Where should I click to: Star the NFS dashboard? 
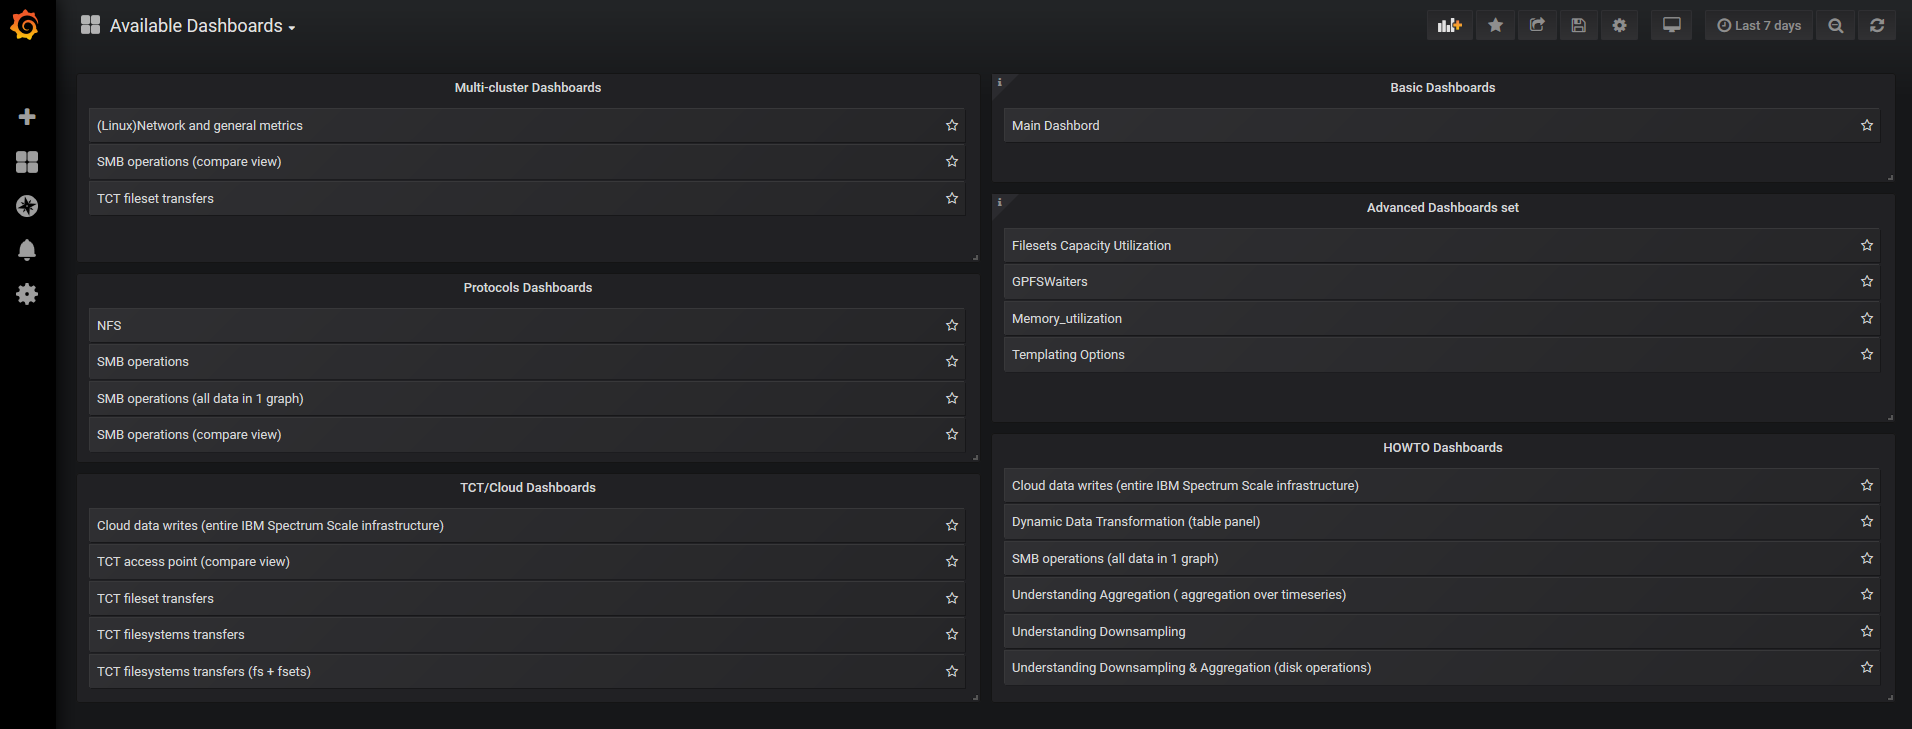click(x=952, y=325)
